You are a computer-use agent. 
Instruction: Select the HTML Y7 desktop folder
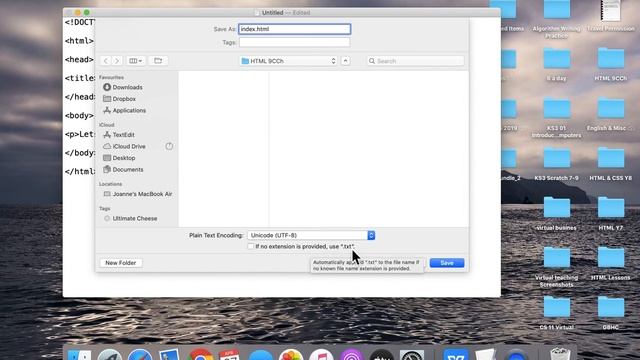tap(611, 214)
